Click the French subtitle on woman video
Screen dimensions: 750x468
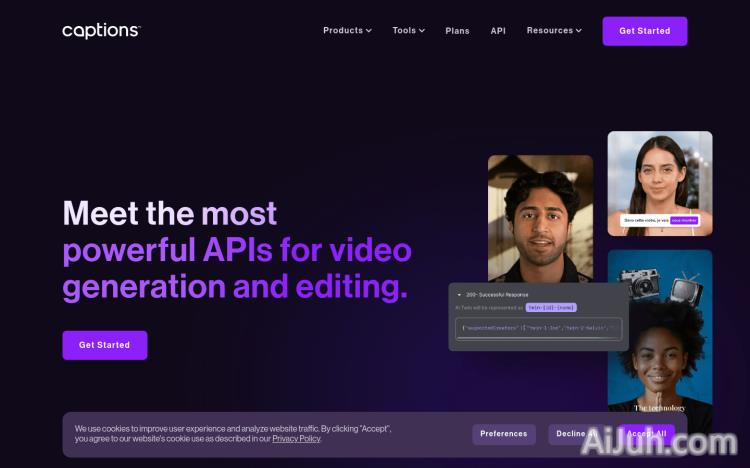click(660, 220)
